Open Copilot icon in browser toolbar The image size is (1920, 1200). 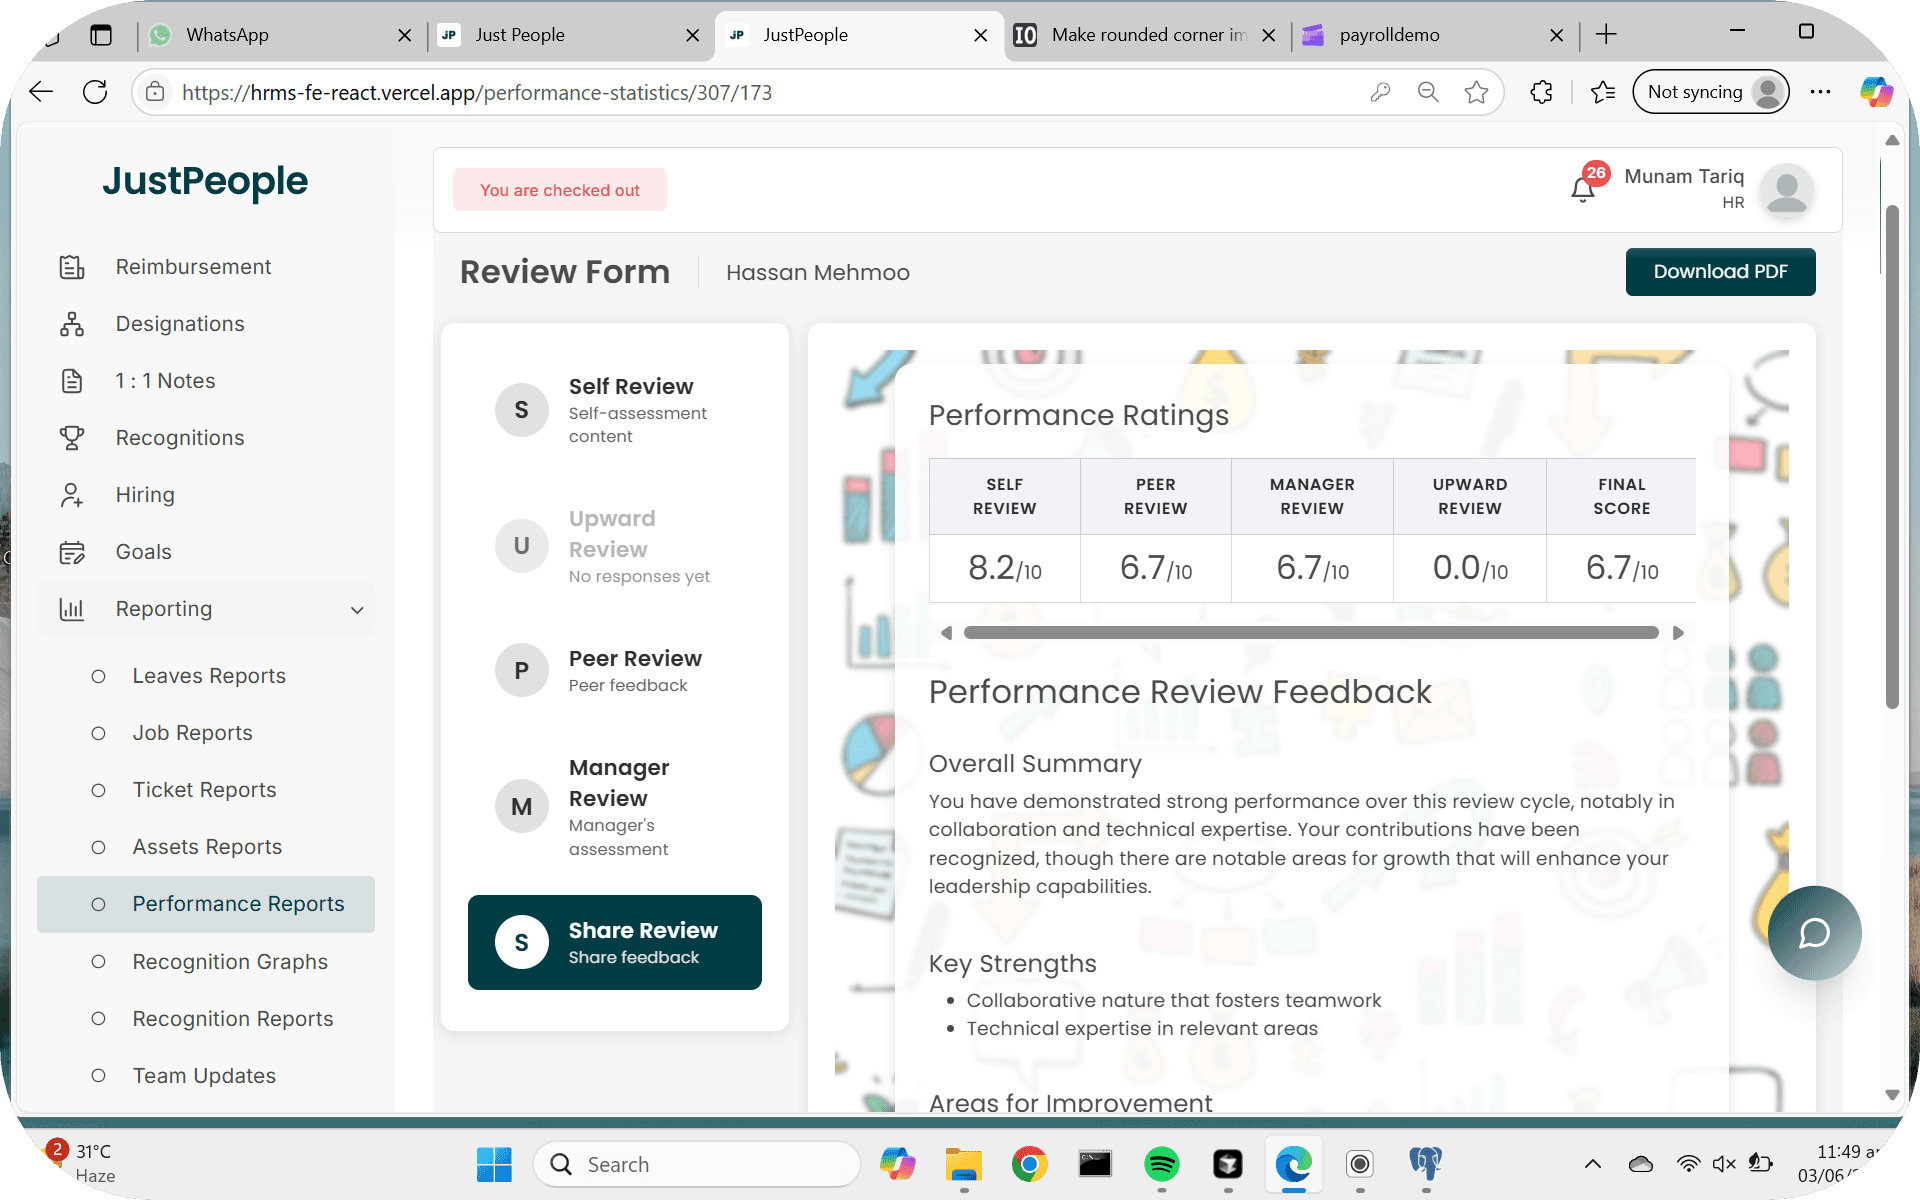[x=1875, y=92]
